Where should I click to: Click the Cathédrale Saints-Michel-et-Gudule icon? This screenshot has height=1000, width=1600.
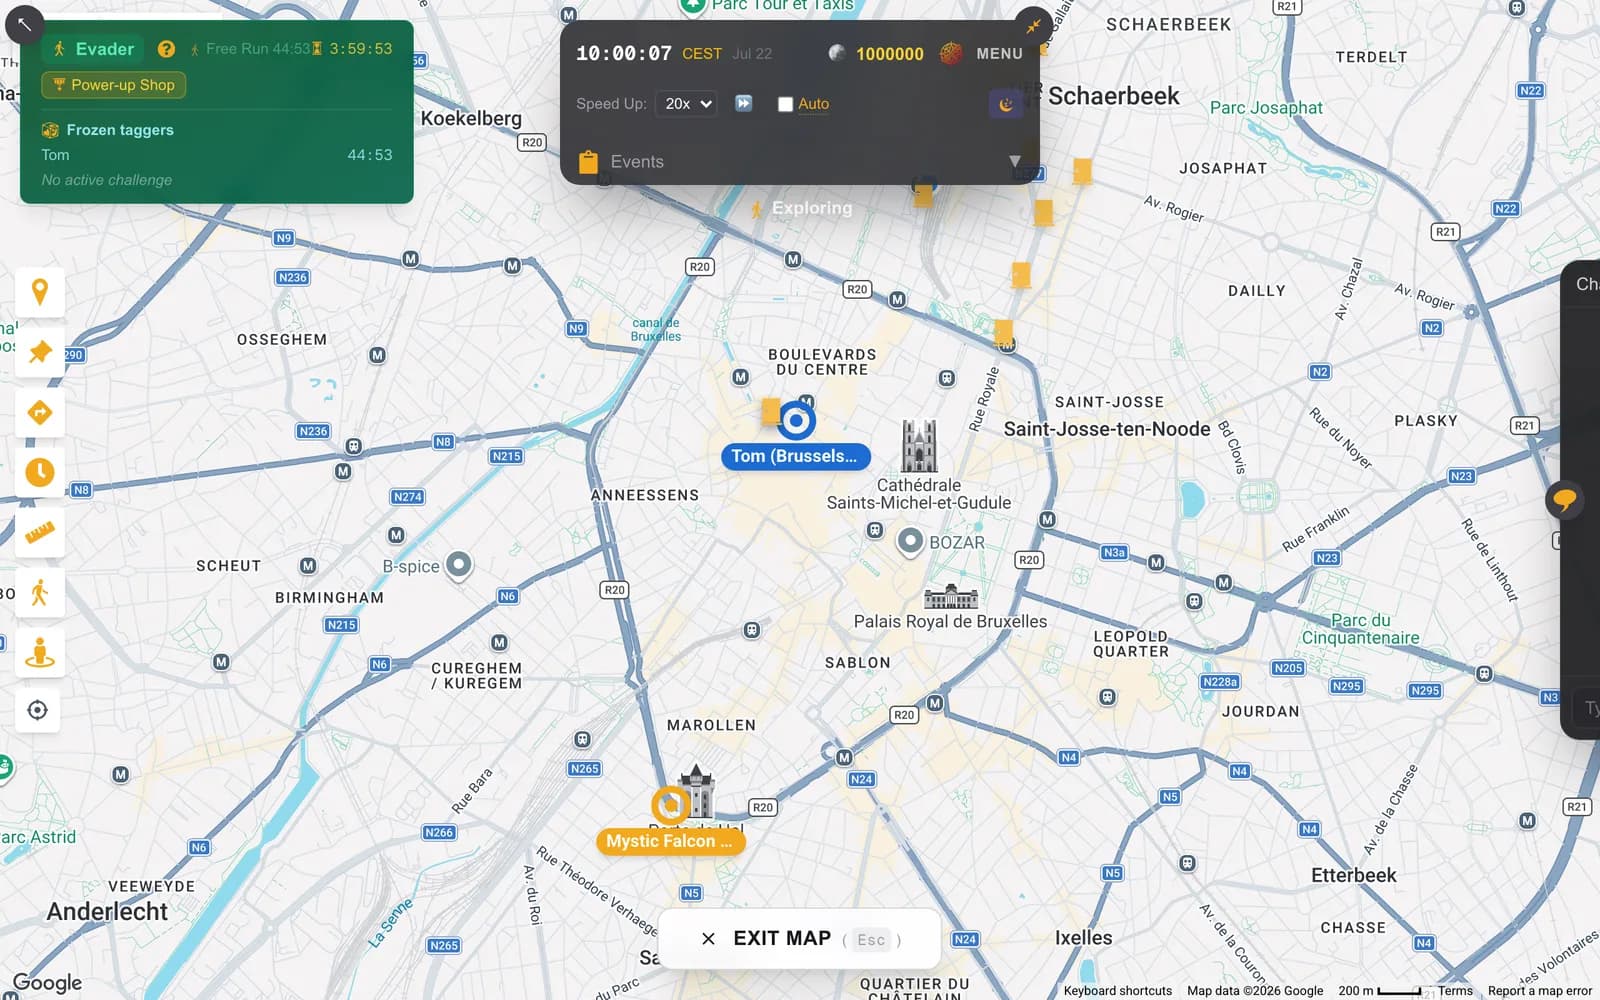[x=919, y=446]
